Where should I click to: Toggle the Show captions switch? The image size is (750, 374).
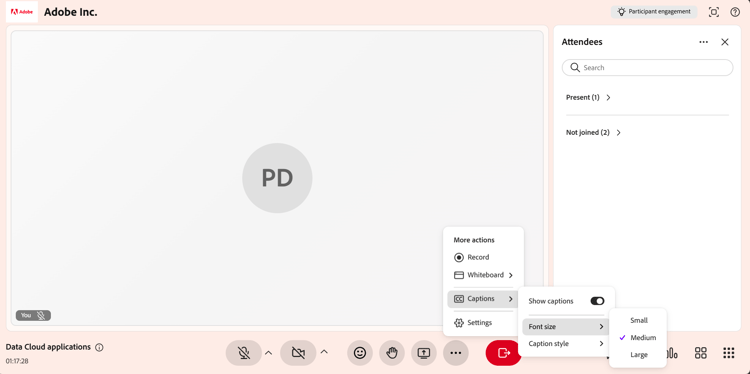(597, 301)
